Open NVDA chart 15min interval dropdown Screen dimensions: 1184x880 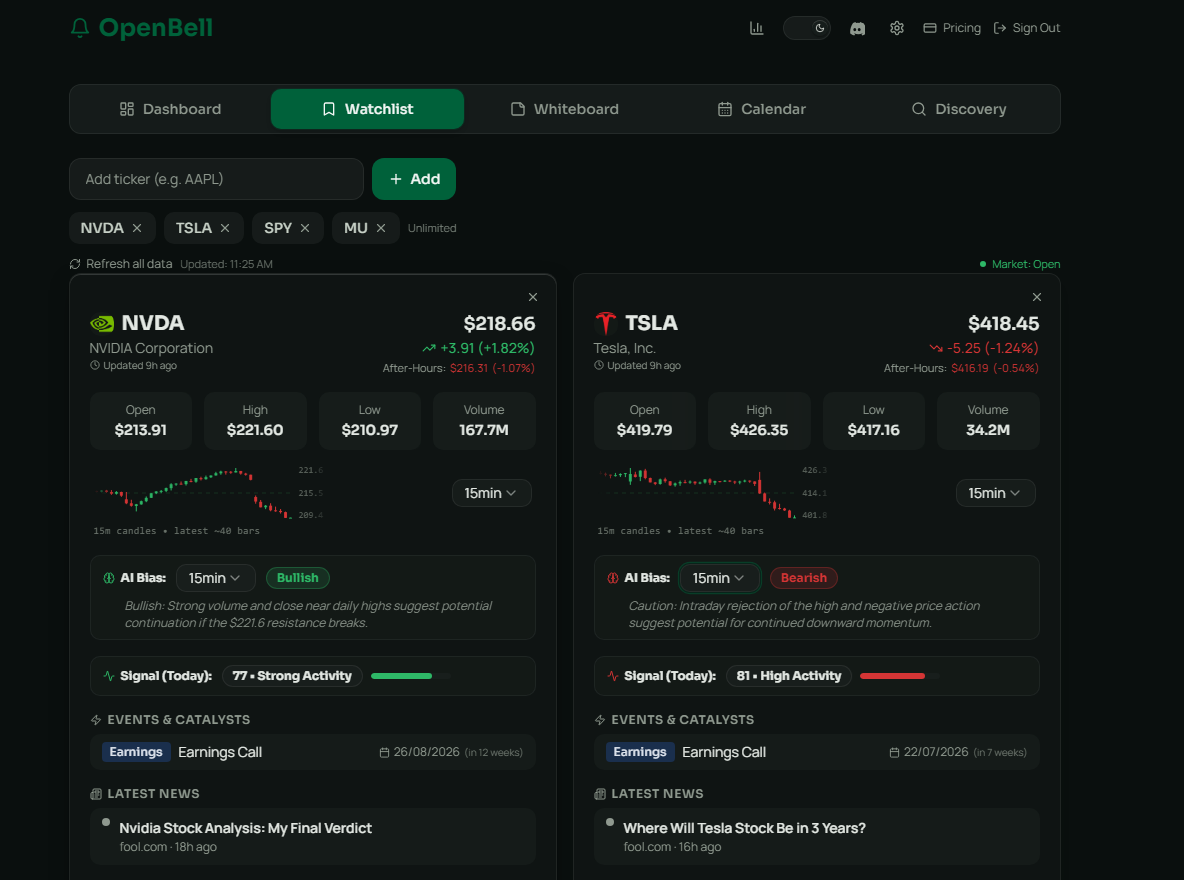[492, 493]
